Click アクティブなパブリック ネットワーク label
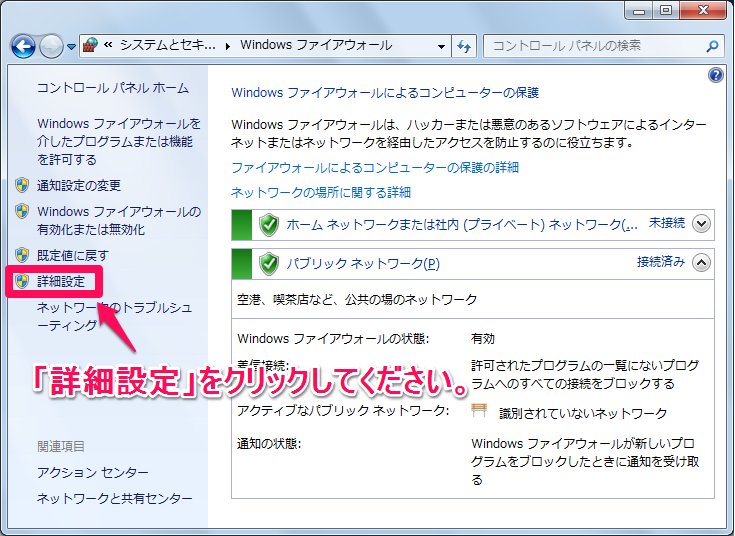The image size is (735, 536). pos(343,411)
